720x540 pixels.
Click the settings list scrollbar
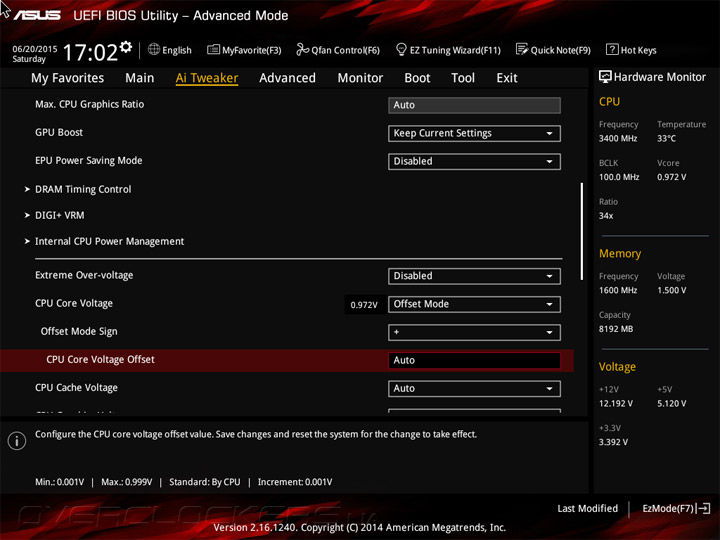pos(582,231)
